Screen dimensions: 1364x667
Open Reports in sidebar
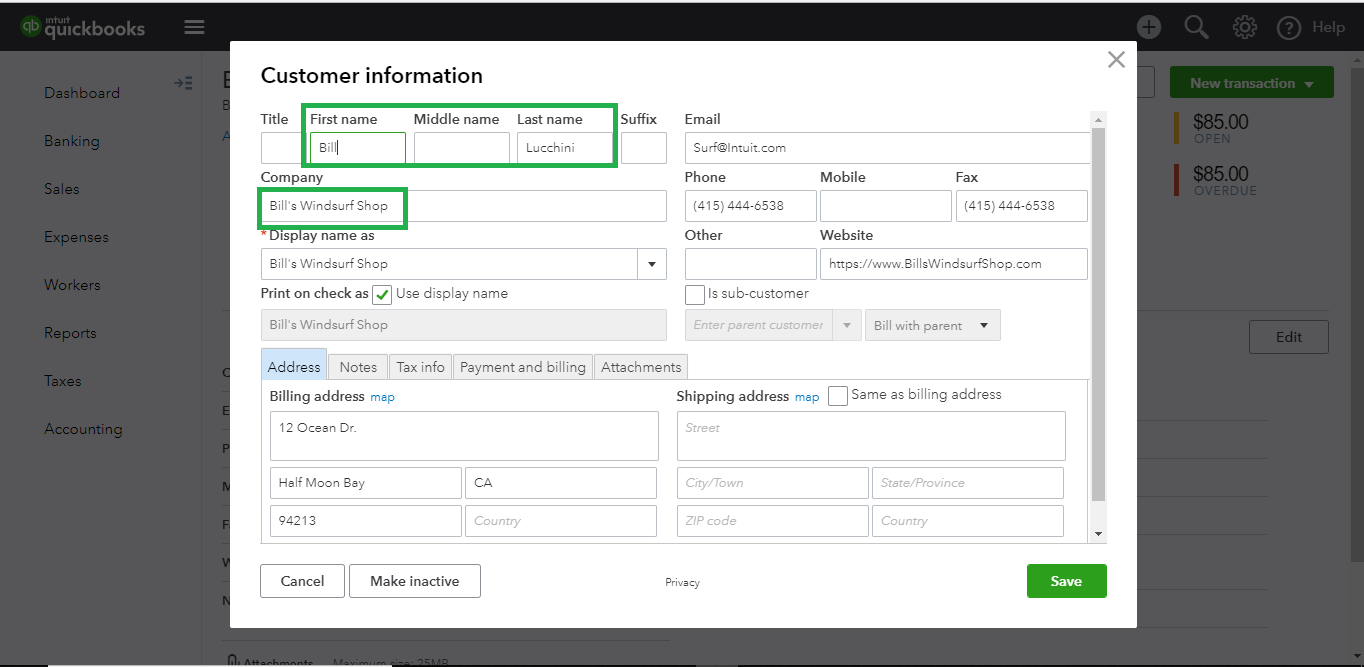tap(70, 333)
